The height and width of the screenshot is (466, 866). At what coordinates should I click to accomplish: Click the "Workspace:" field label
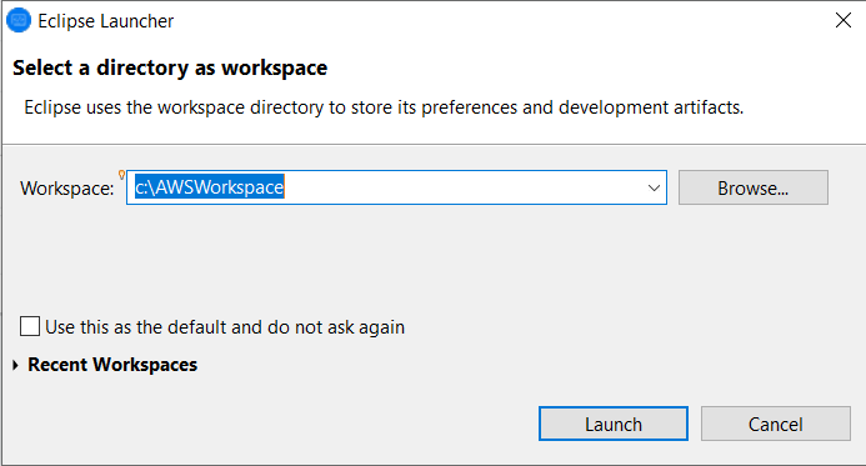click(x=67, y=188)
